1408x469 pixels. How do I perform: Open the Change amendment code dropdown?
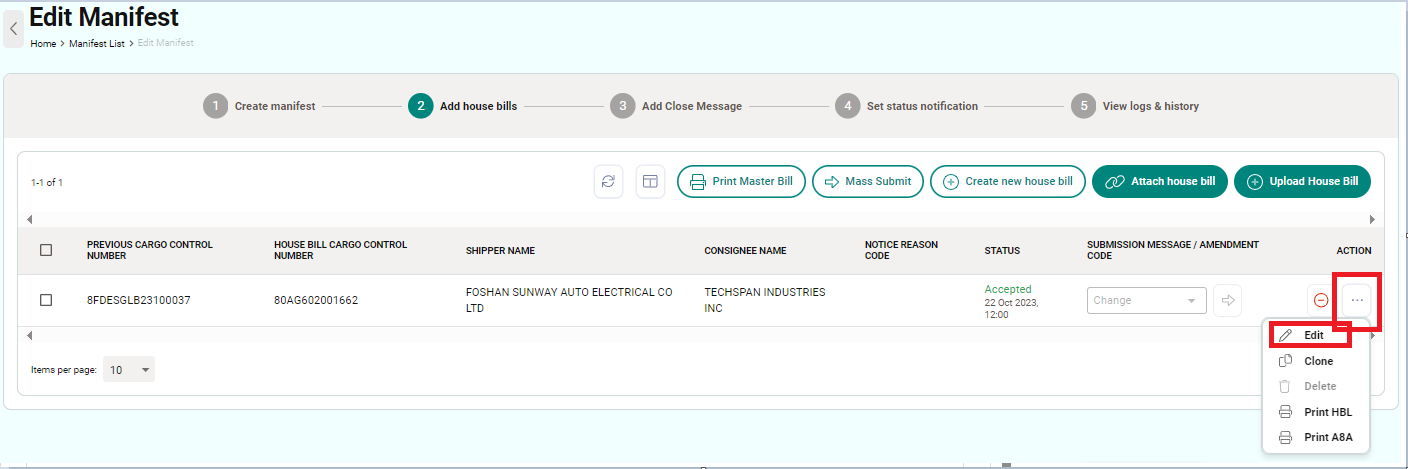(1147, 300)
